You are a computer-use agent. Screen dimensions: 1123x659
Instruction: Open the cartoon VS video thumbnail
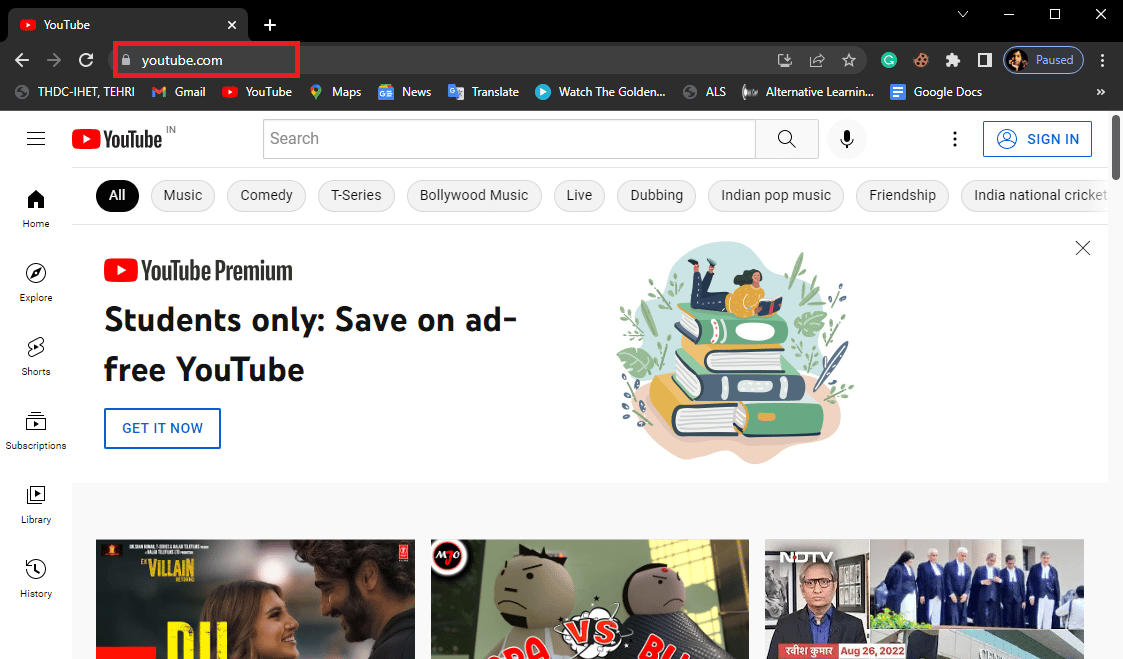click(x=589, y=599)
